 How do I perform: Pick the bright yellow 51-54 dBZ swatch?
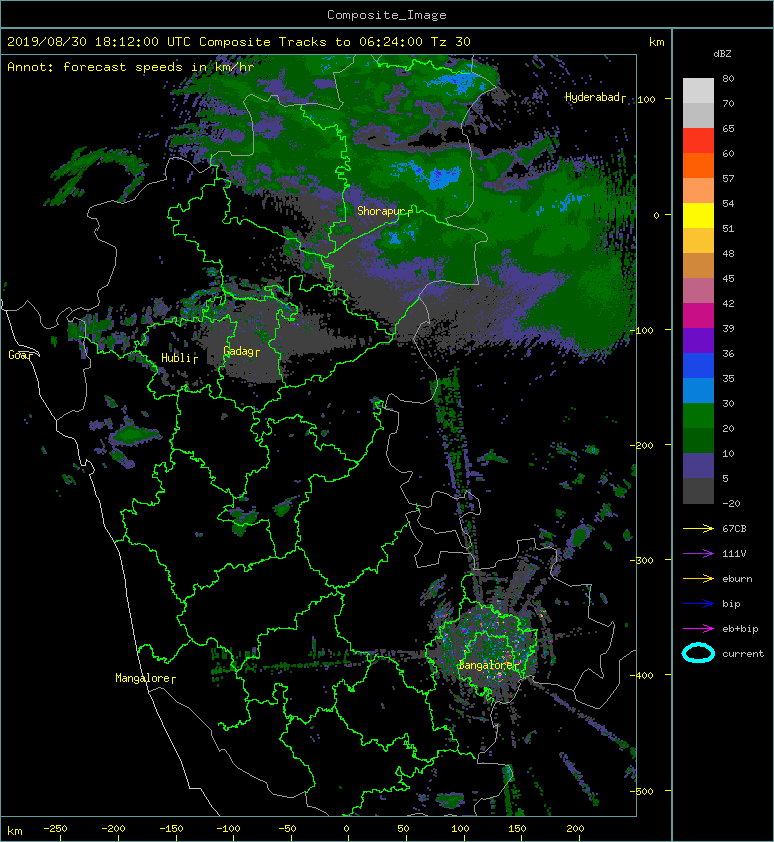(698, 216)
